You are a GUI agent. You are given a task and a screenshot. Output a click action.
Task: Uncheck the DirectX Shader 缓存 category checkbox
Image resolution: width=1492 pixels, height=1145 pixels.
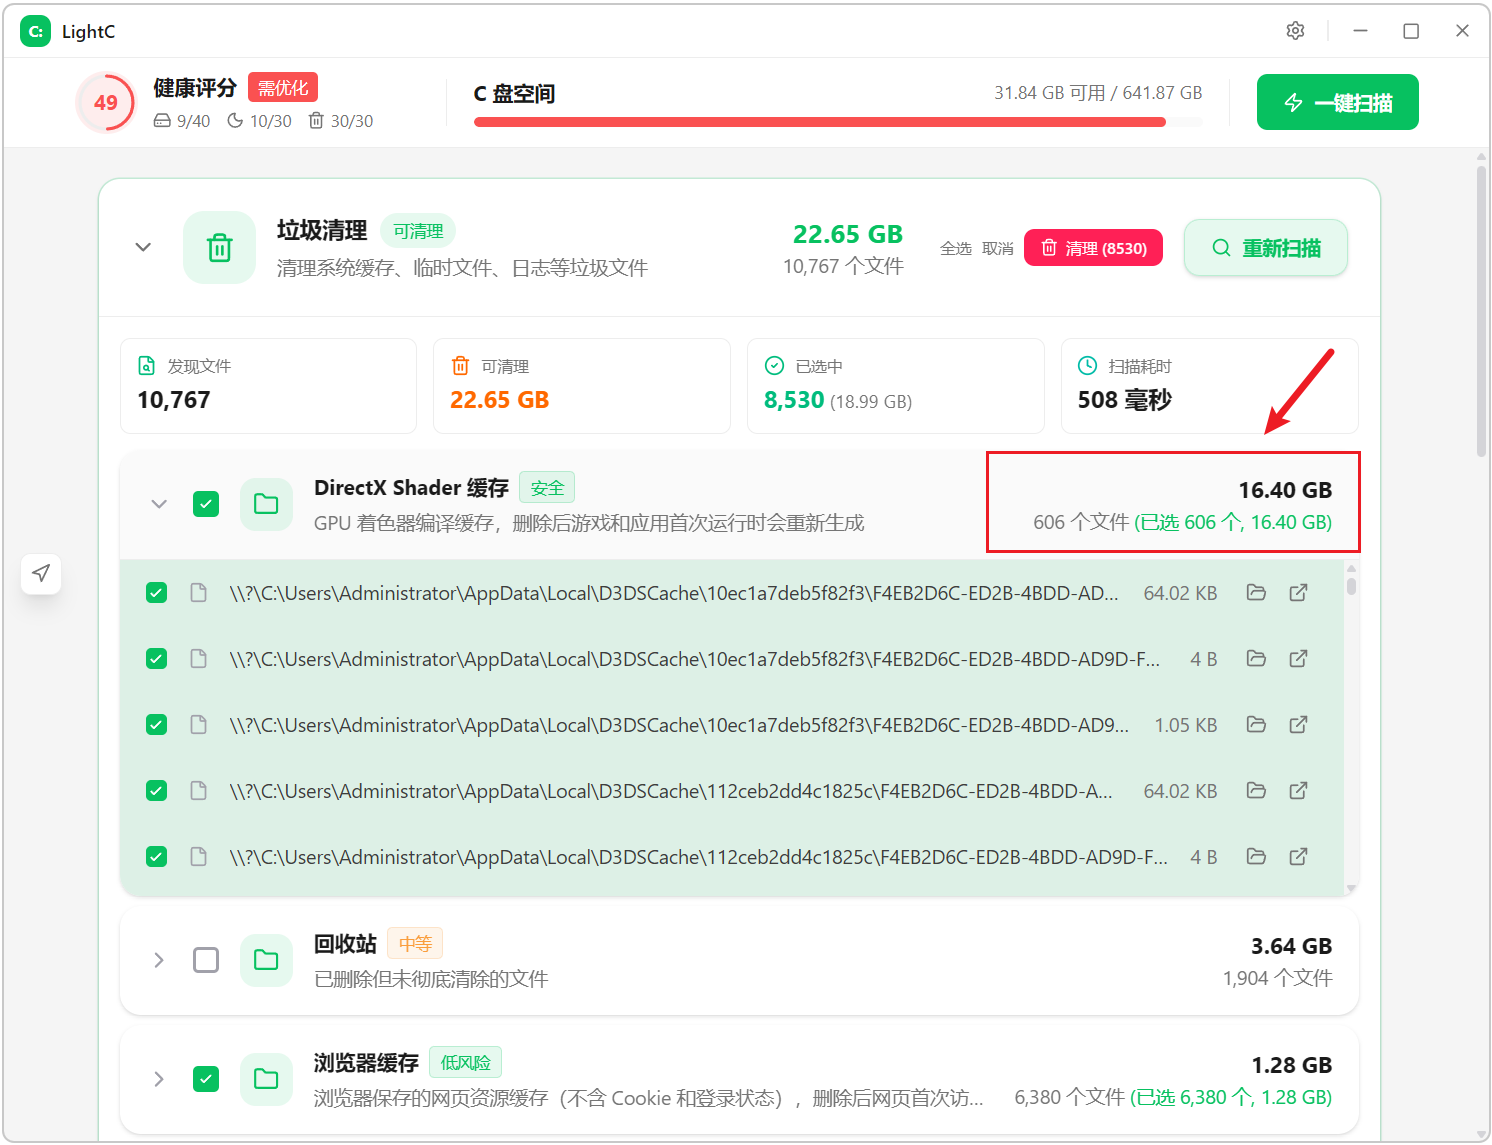pos(206,504)
